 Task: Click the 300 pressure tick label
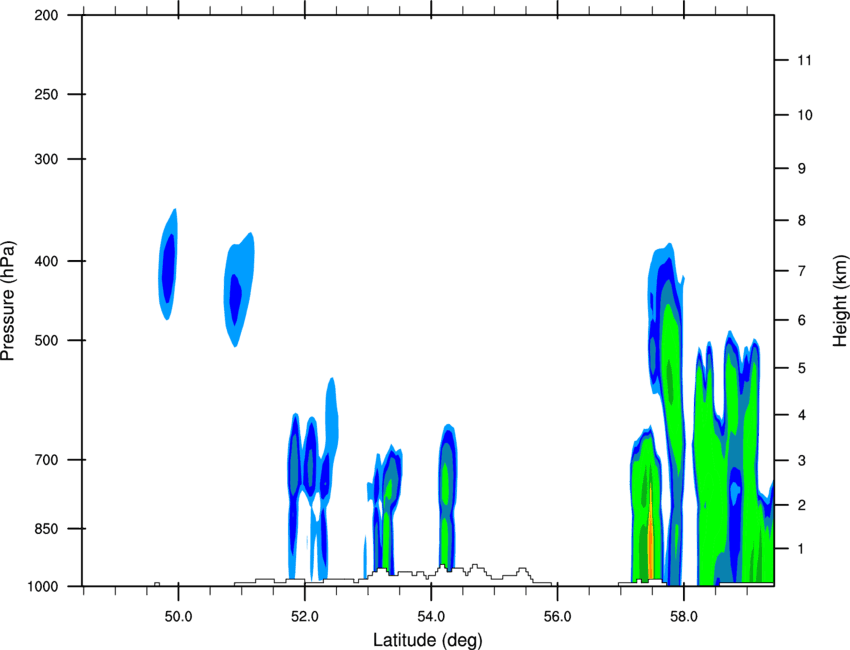(x=47, y=159)
